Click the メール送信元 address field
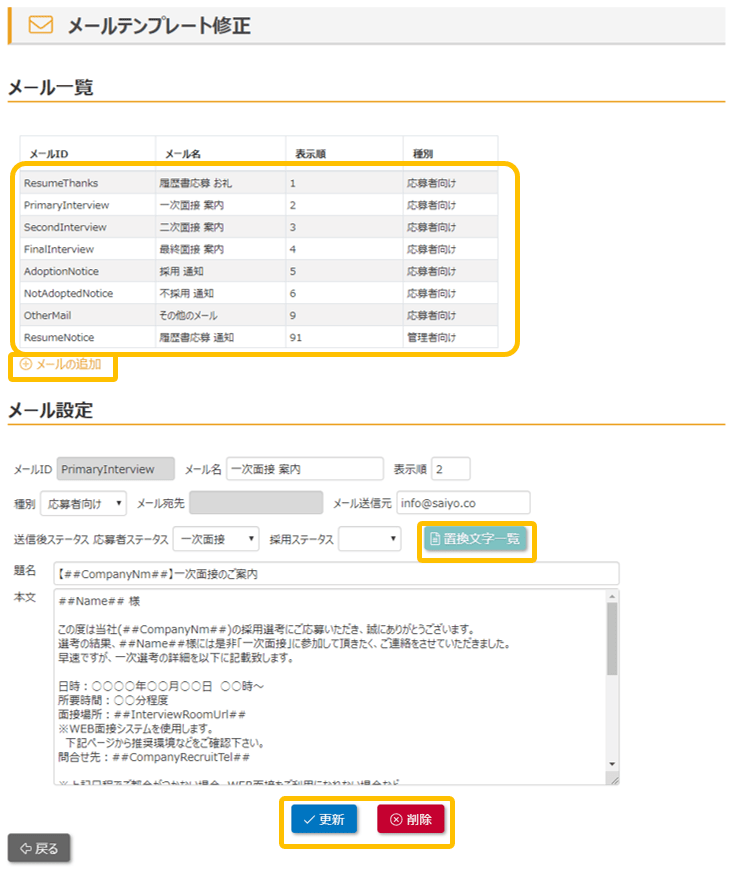The image size is (736, 871). click(463, 502)
